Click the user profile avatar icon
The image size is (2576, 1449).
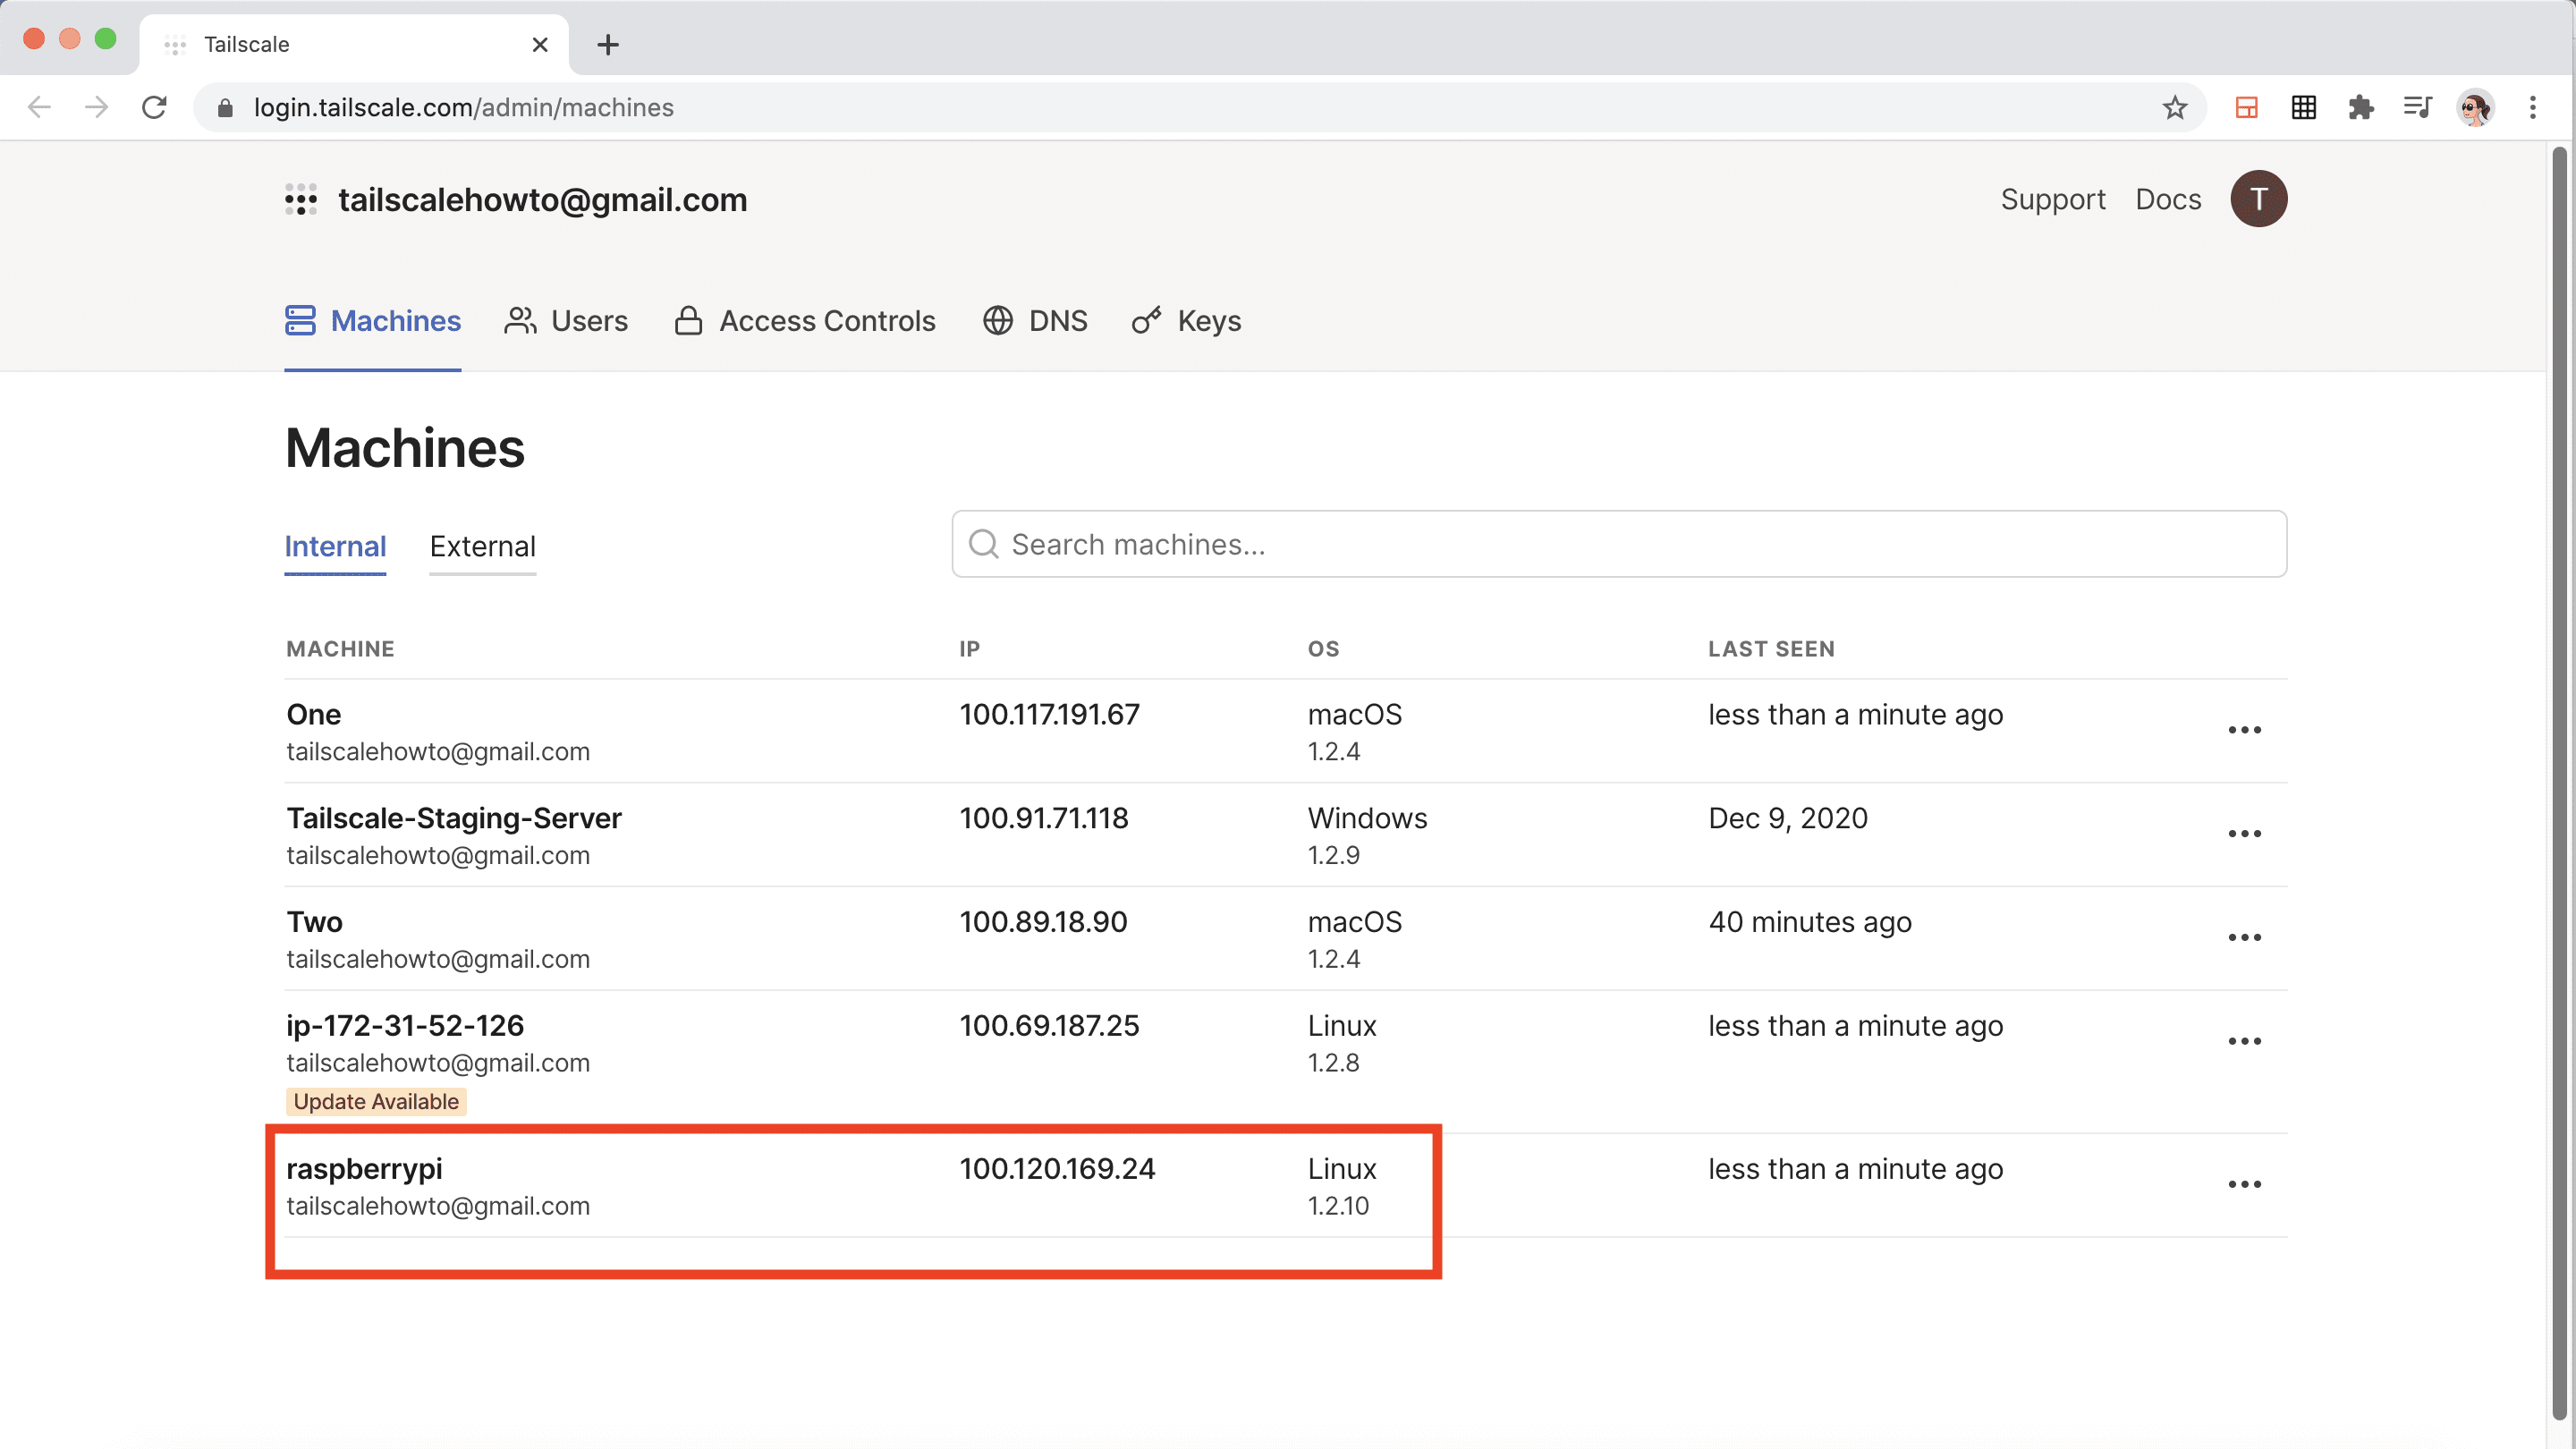tap(2261, 199)
